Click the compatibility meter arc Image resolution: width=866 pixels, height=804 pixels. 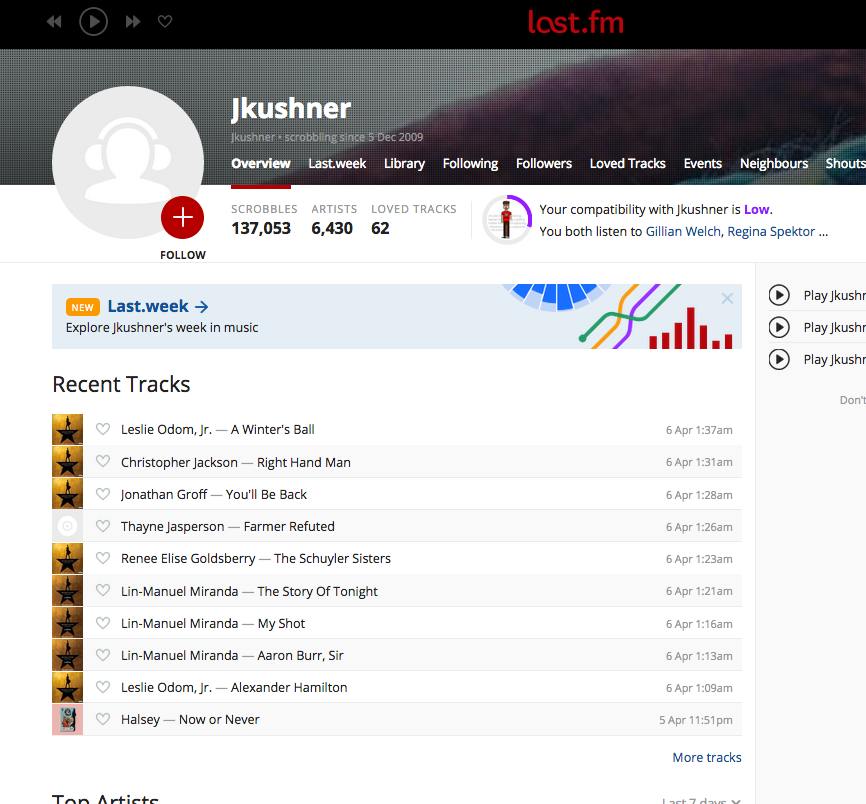point(507,221)
